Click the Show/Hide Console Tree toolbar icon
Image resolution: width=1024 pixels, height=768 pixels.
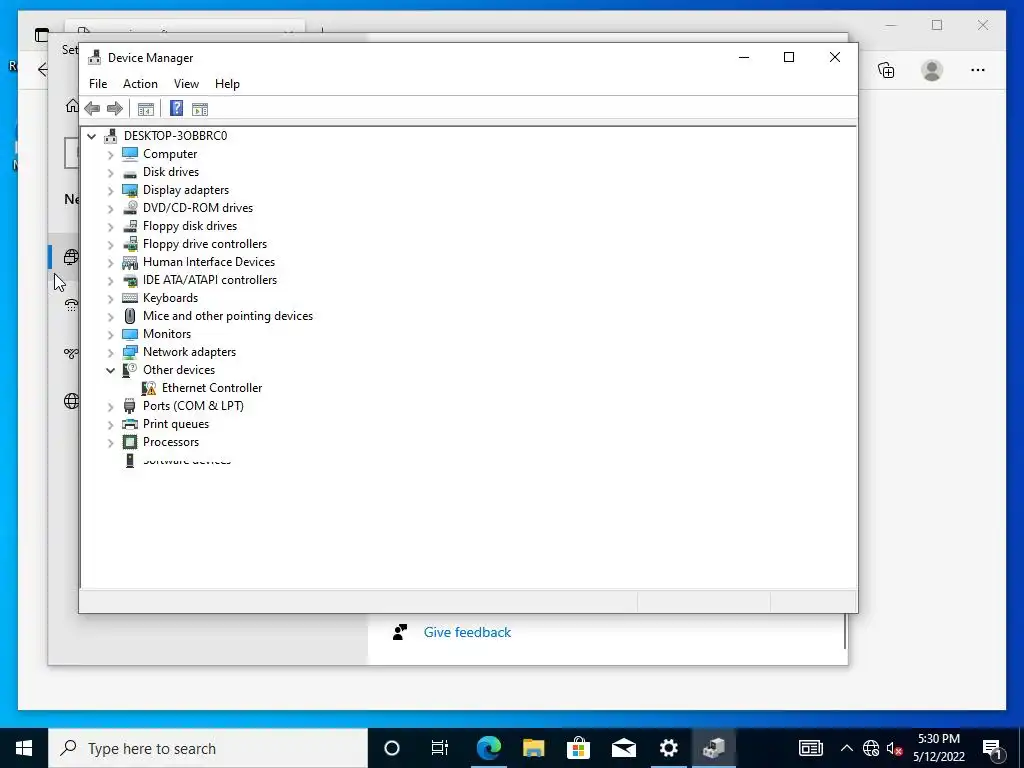(x=146, y=109)
